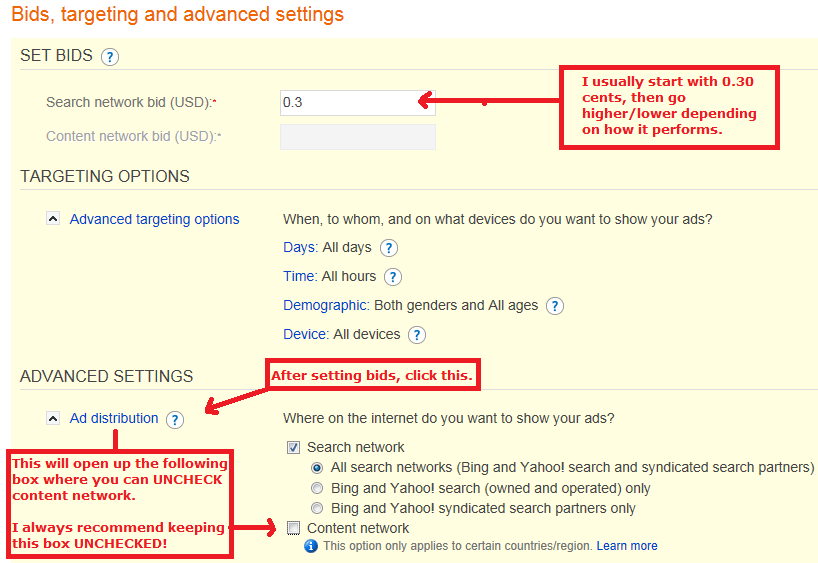Toggle the Search network checkbox

[293, 448]
